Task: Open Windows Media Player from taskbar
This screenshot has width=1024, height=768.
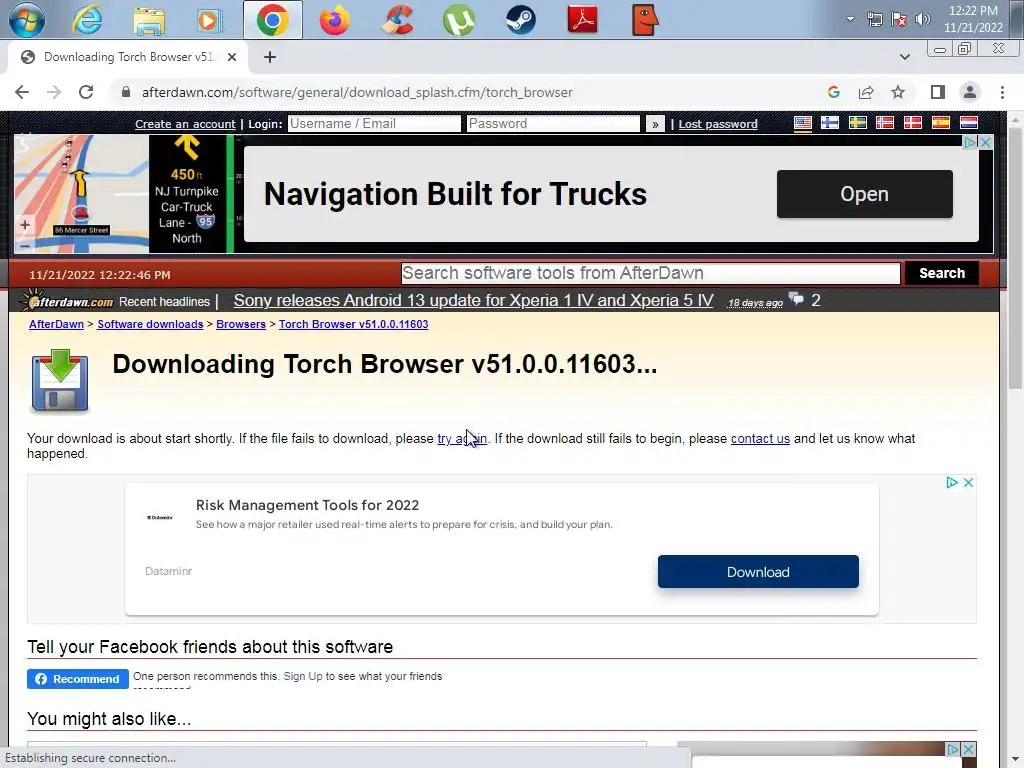Action: [x=210, y=20]
